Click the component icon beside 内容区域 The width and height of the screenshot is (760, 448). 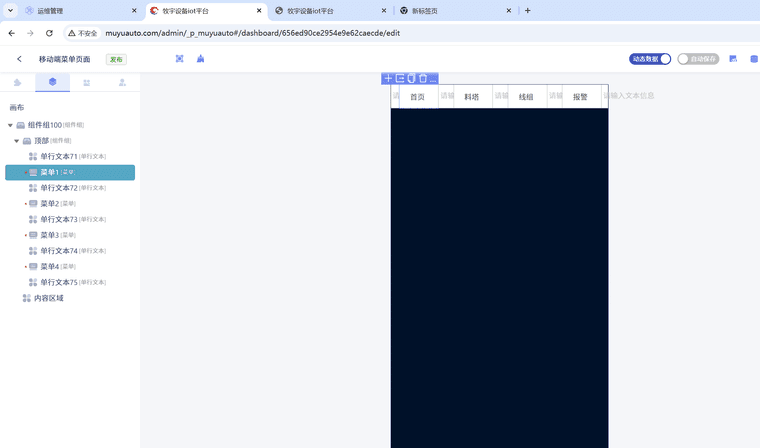click(x=27, y=298)
